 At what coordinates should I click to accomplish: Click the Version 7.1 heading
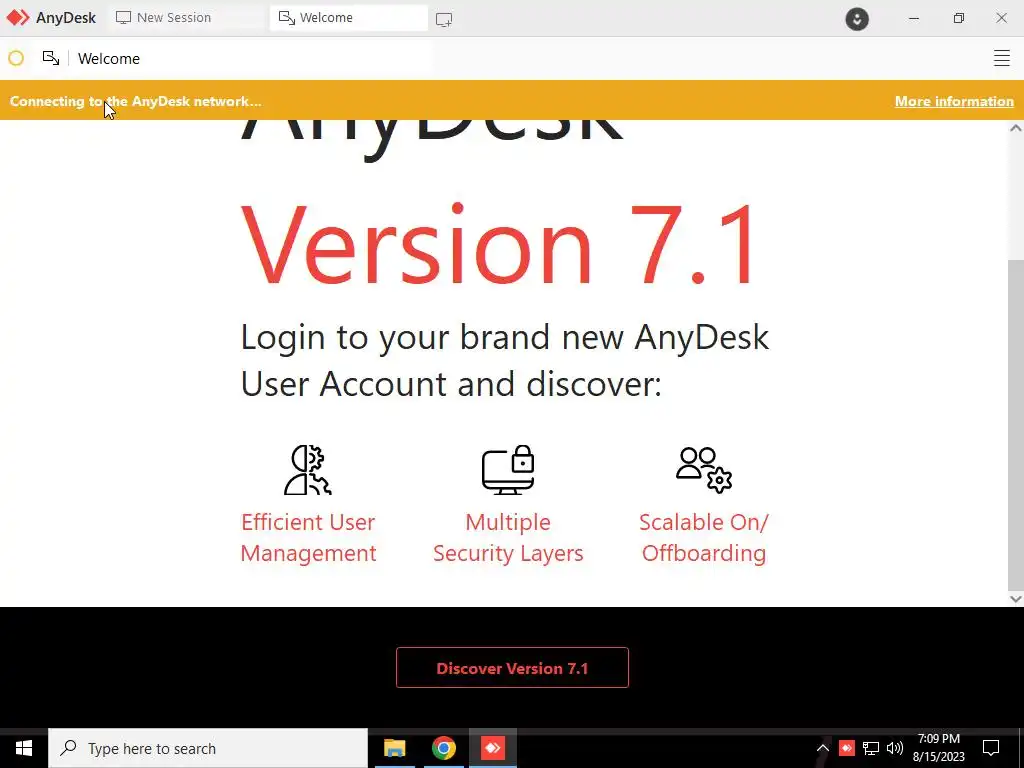(498, 245)
